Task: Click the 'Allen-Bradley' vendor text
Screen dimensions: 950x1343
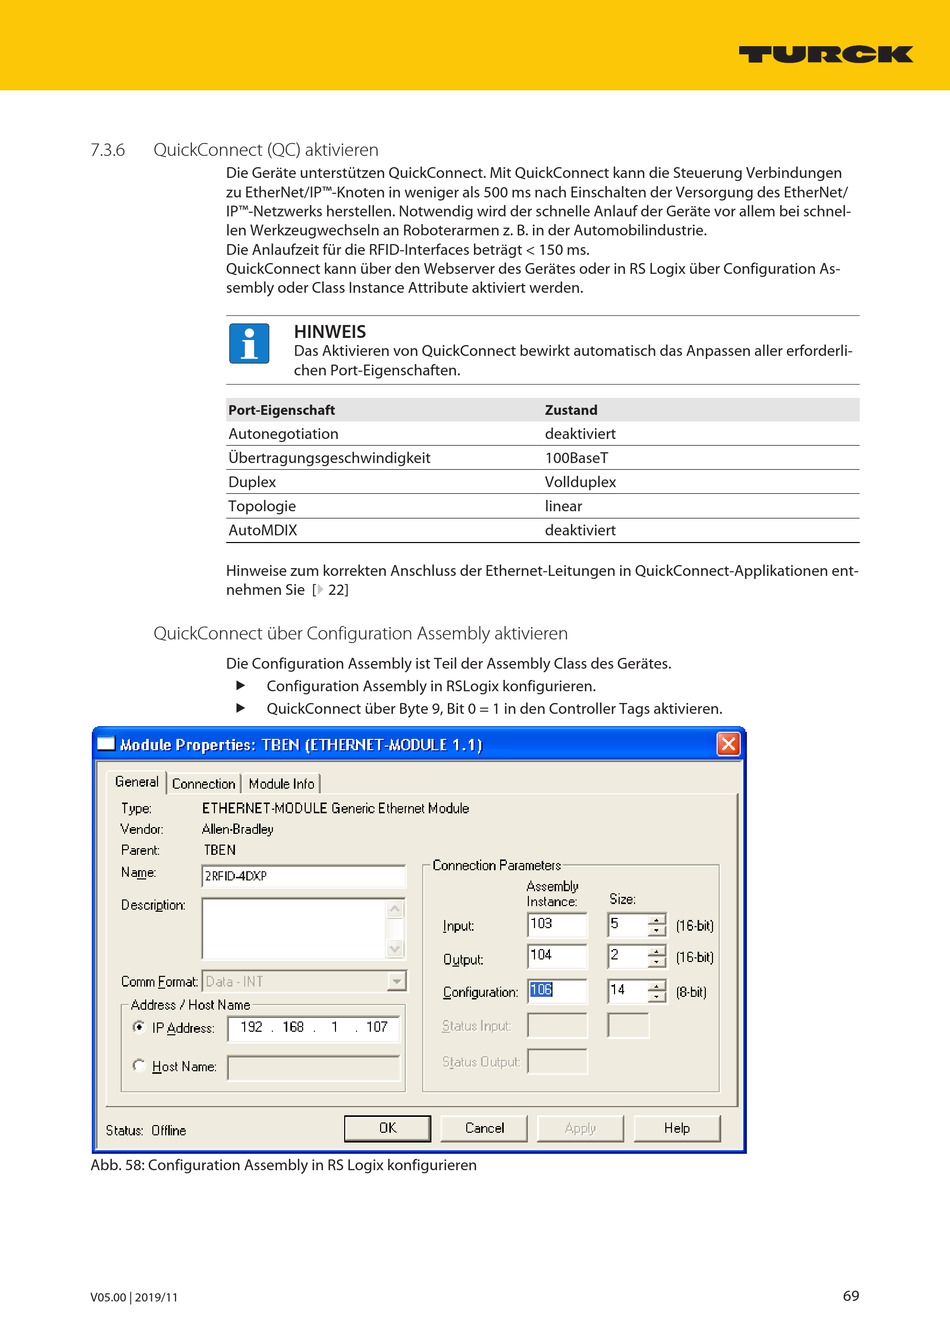Action: click(237, 829)
